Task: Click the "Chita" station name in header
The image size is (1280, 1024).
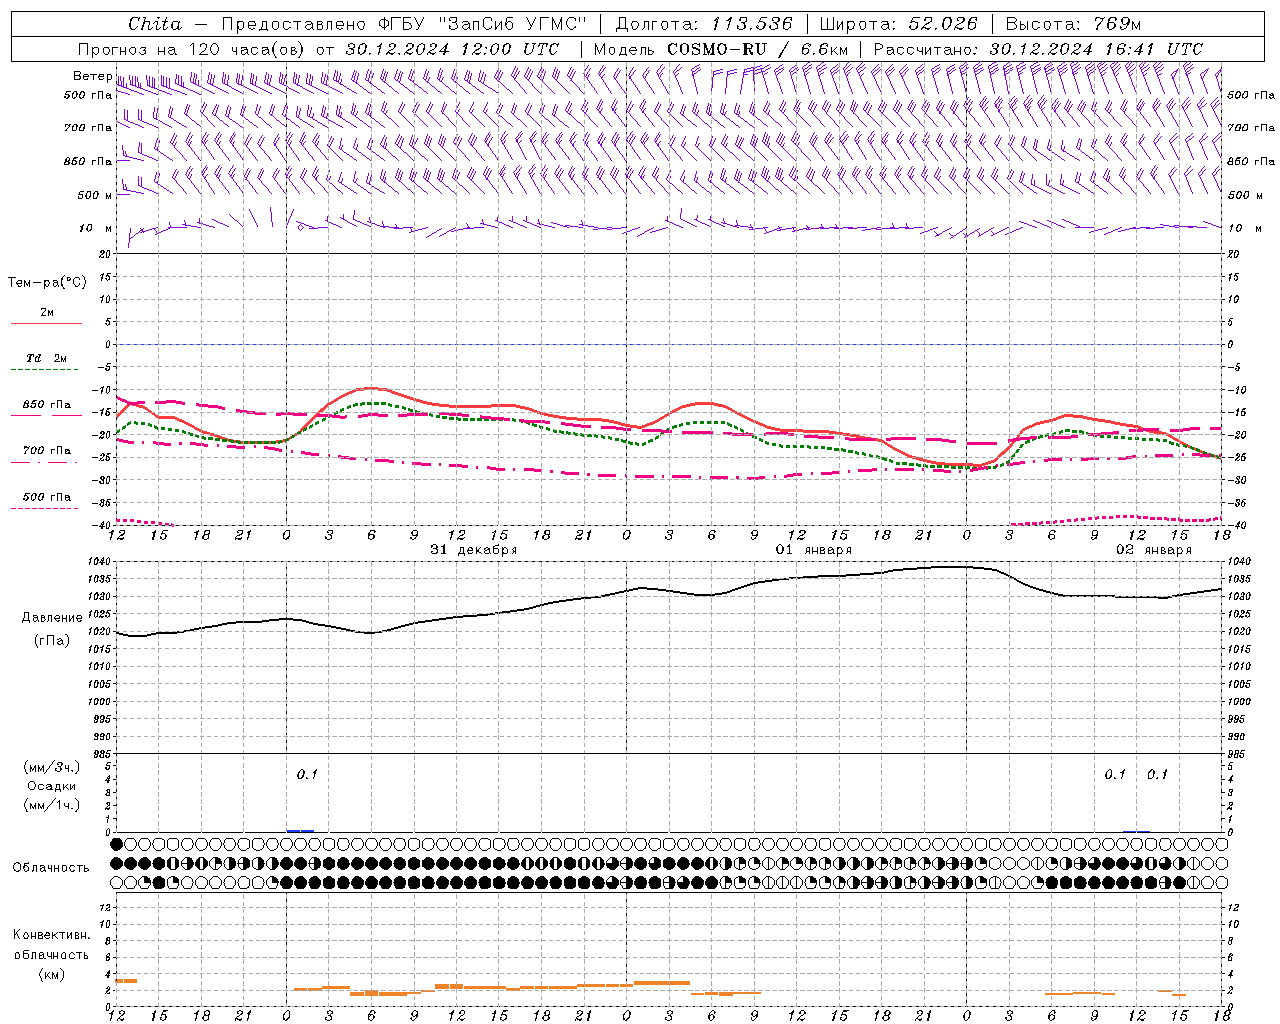Action: [155, 24]
